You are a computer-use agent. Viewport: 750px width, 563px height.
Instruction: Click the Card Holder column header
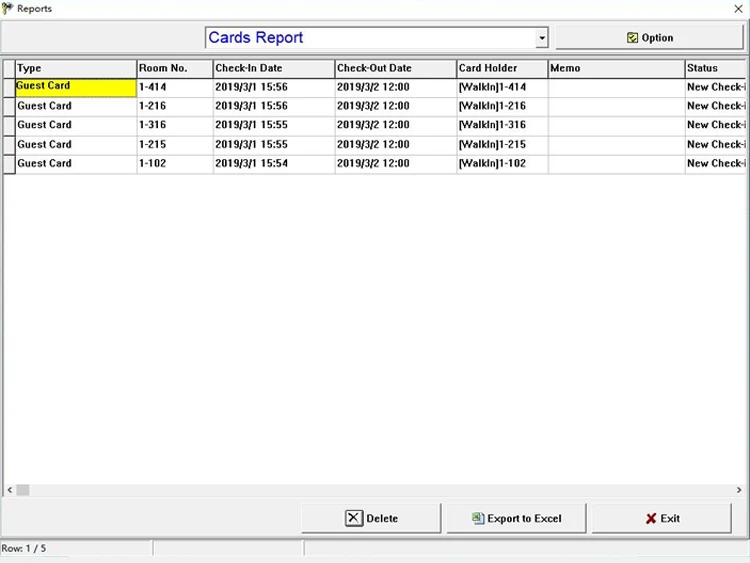coord(502,68)
